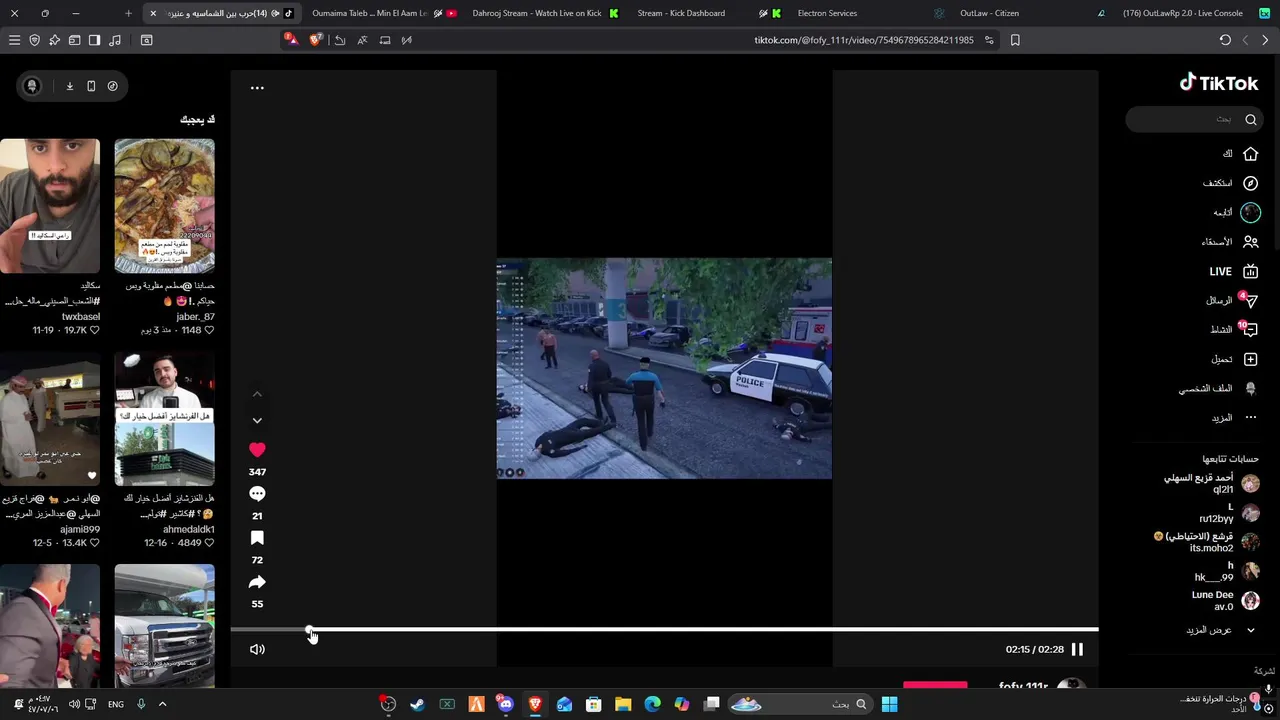This screenshot has width=1280, height=720.
Task: Click the compass icon in floating pill
Action: [x=112, y=86]
